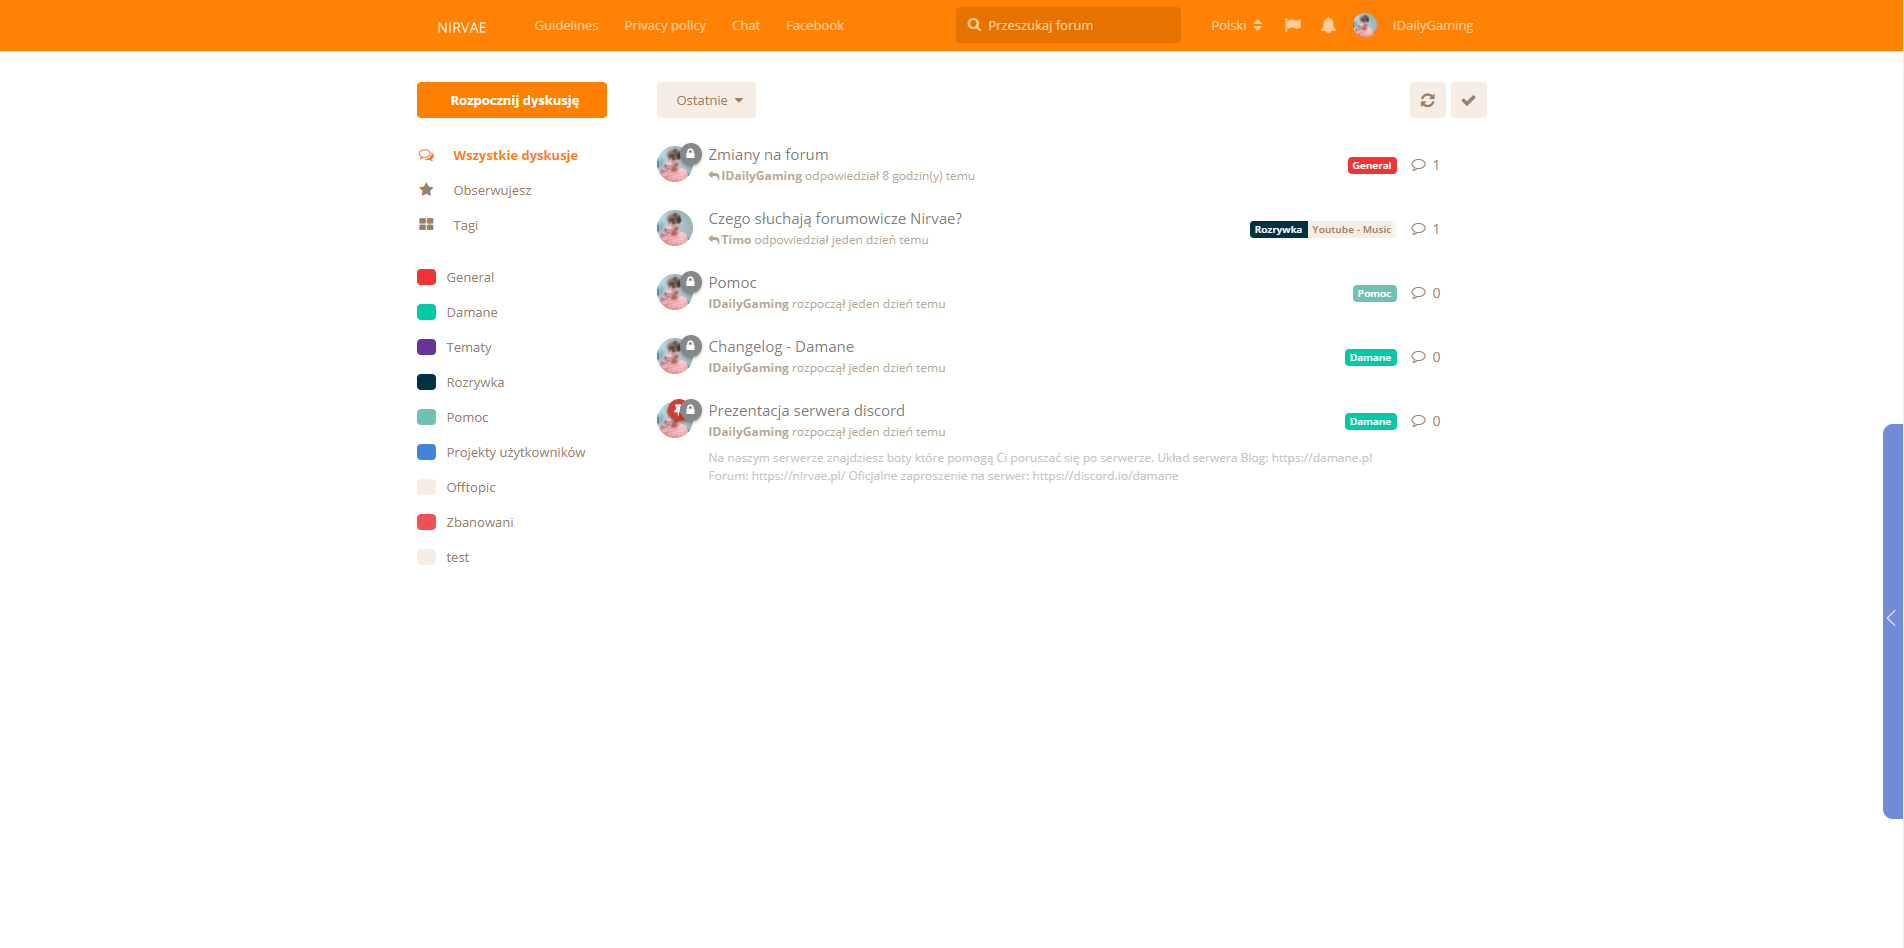Open the Polski language selector

click(x=1236, y=26)
